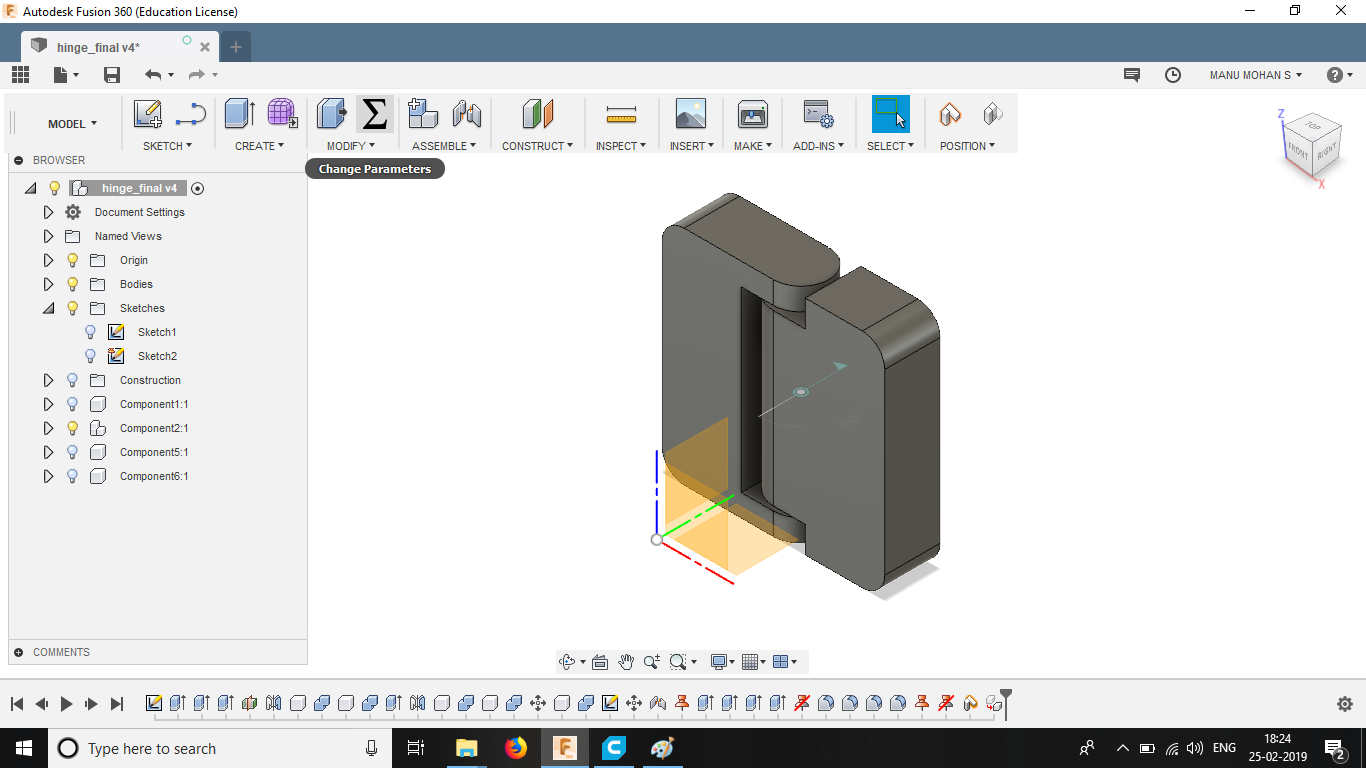Select the Press Pull modify icon

tap(332, 113)
